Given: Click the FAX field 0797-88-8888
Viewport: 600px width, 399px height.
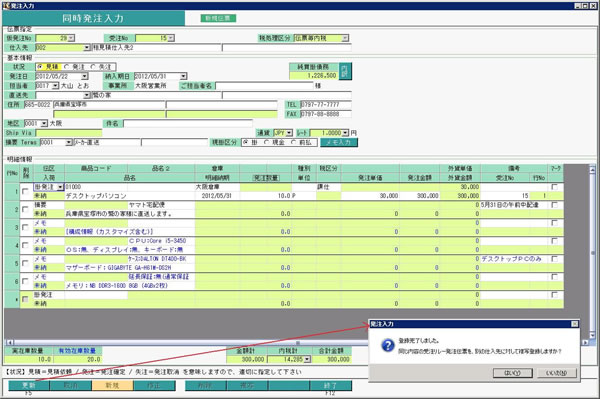Looking at the screenshot, I should point(325,114).
